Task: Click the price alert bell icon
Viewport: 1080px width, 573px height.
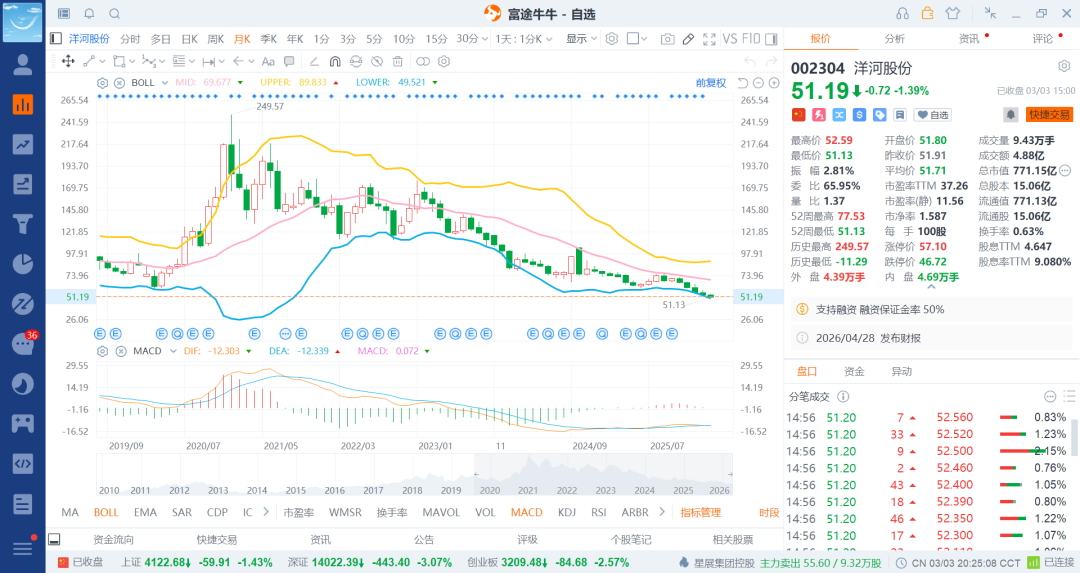Action: (1011, 115)
